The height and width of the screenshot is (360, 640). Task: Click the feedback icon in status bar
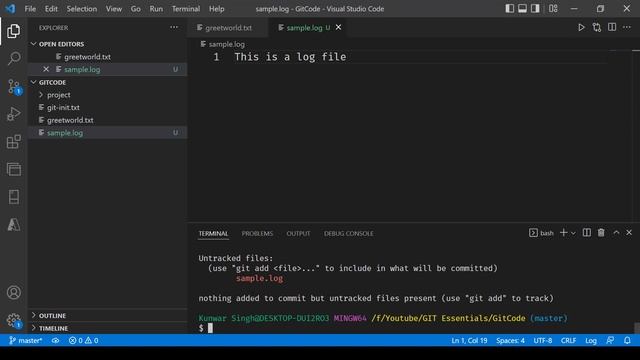[x=610, y=340]
